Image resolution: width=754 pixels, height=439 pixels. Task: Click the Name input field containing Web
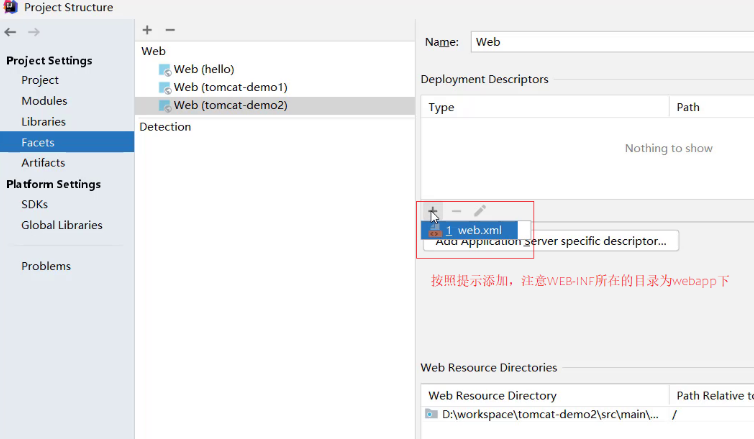pyautogui.click(x=612, y=42)
